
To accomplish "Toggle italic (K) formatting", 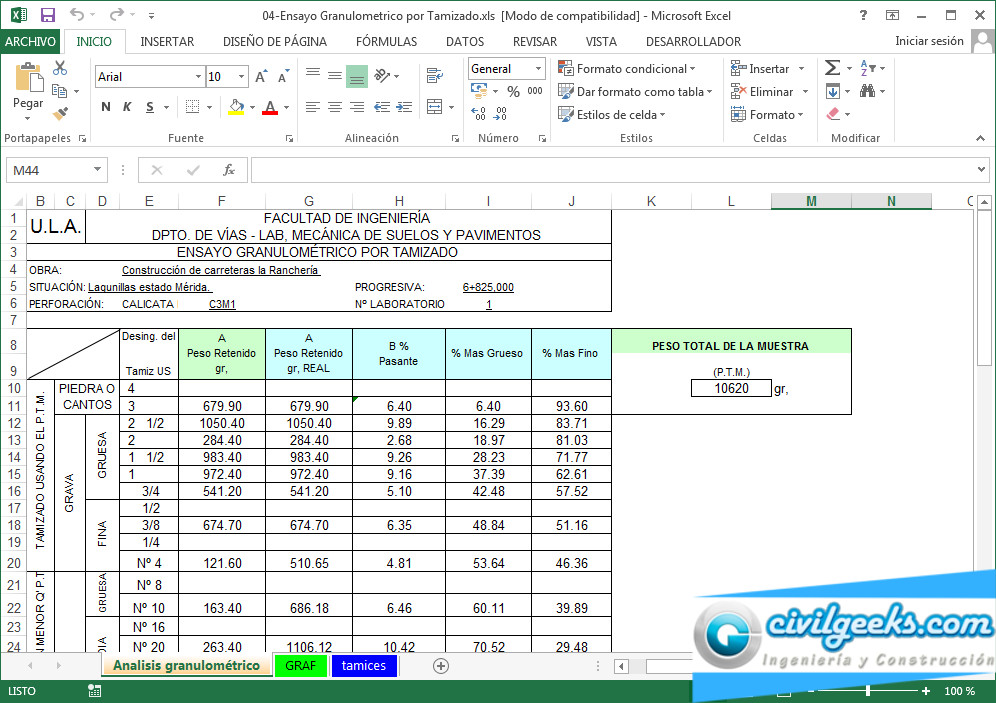I will pos(128,107).
